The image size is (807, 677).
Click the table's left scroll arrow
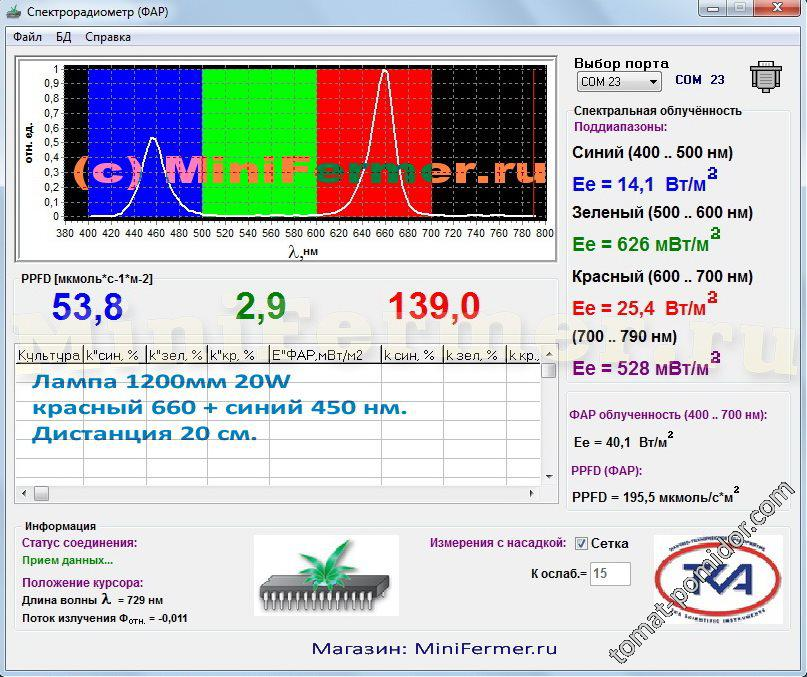(x=23, y=493)
